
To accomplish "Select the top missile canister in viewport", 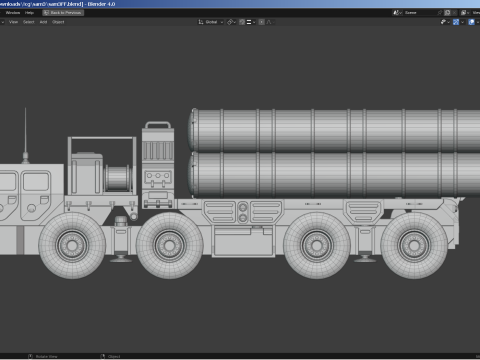I will 333,131.
